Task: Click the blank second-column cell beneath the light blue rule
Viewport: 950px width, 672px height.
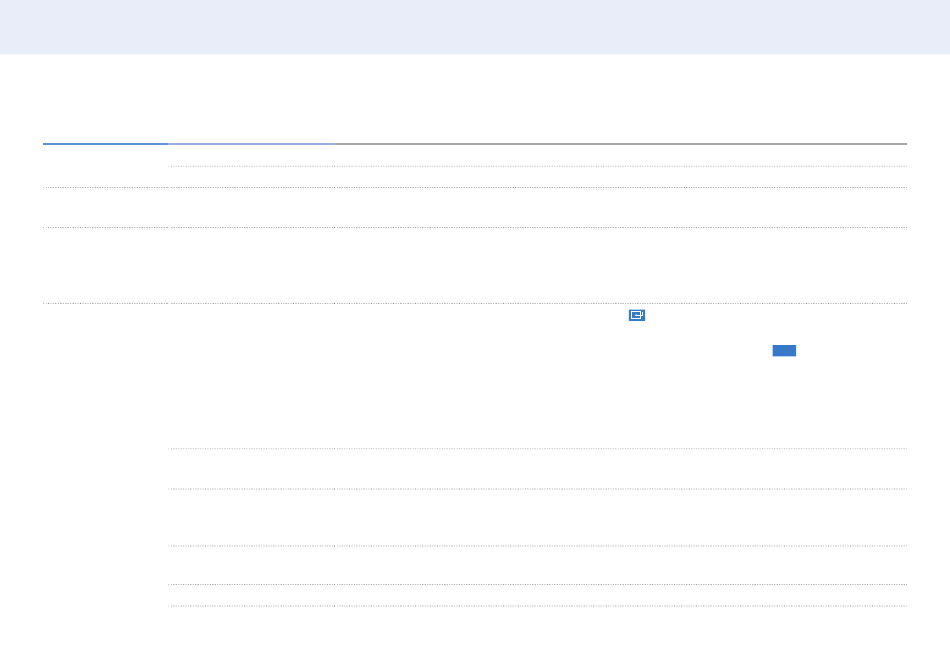Action: [x=251, y=156]
